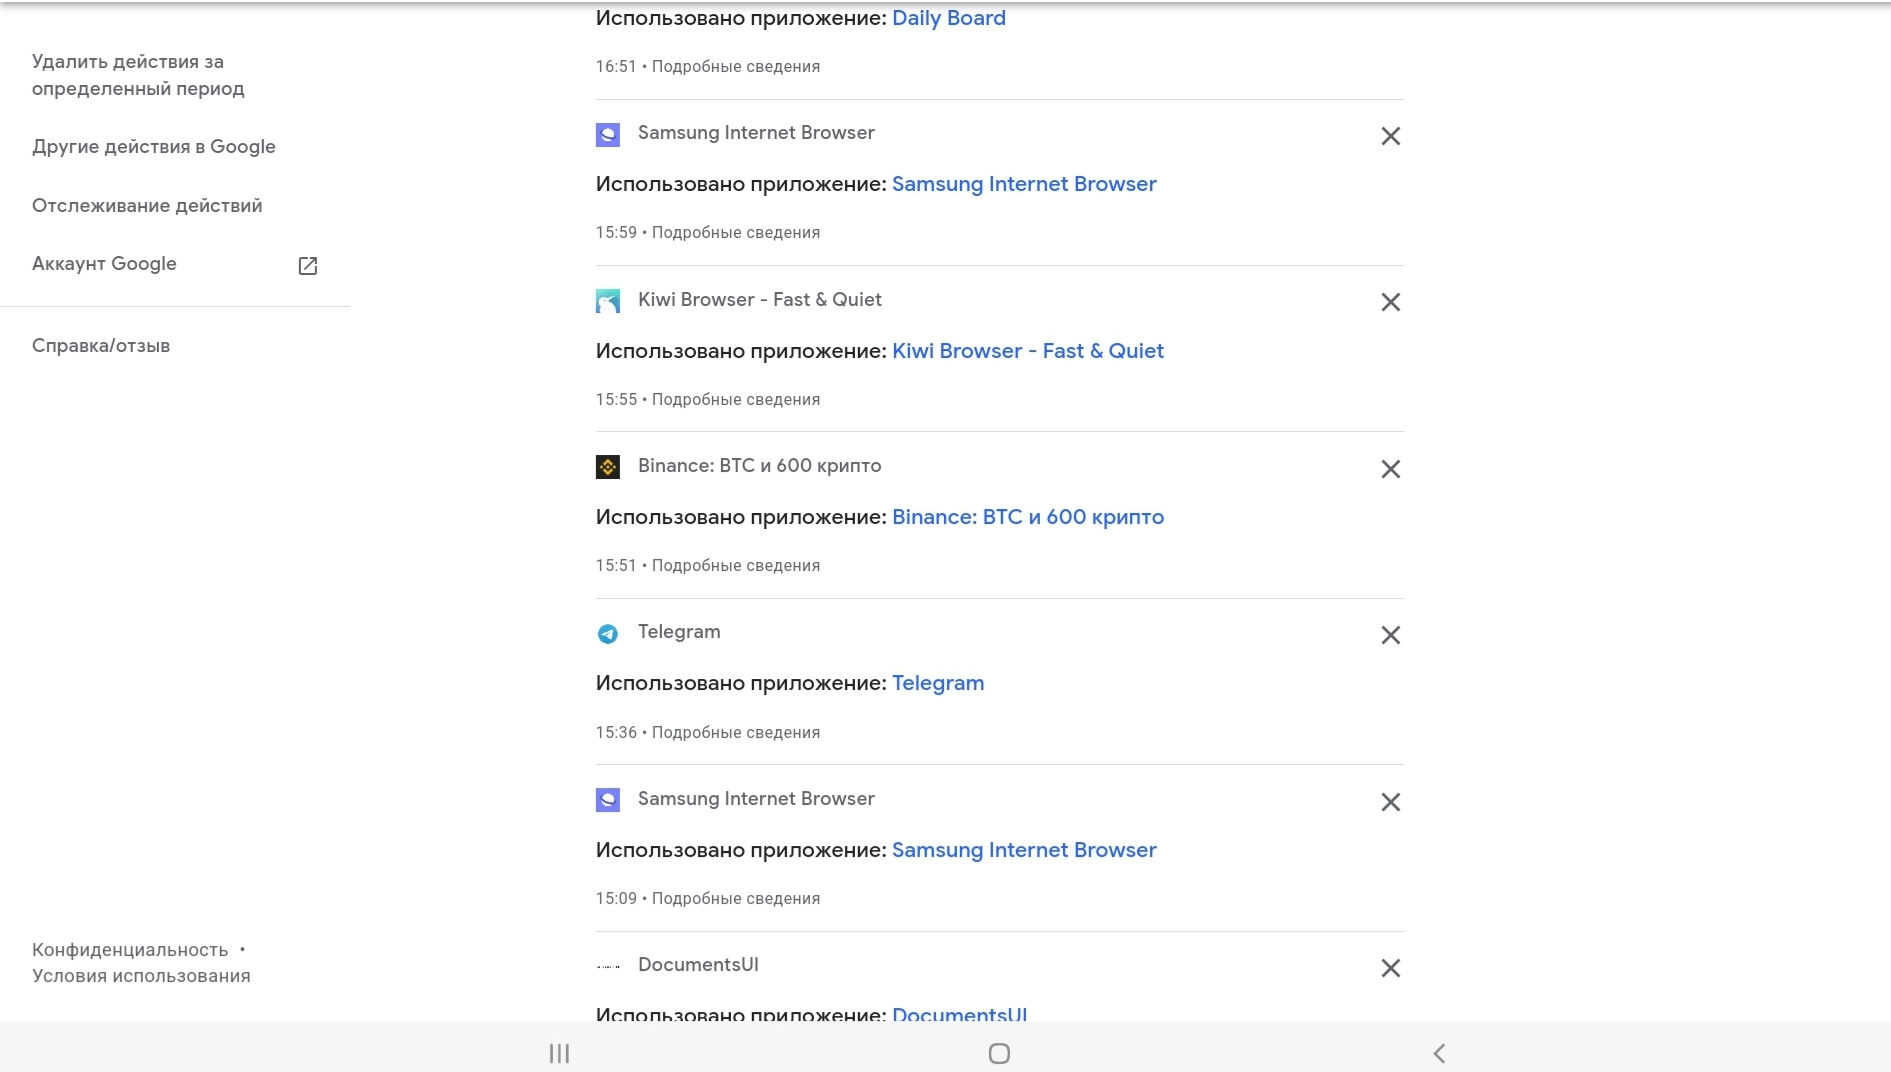Click the Binance app icon

[608, 467]
